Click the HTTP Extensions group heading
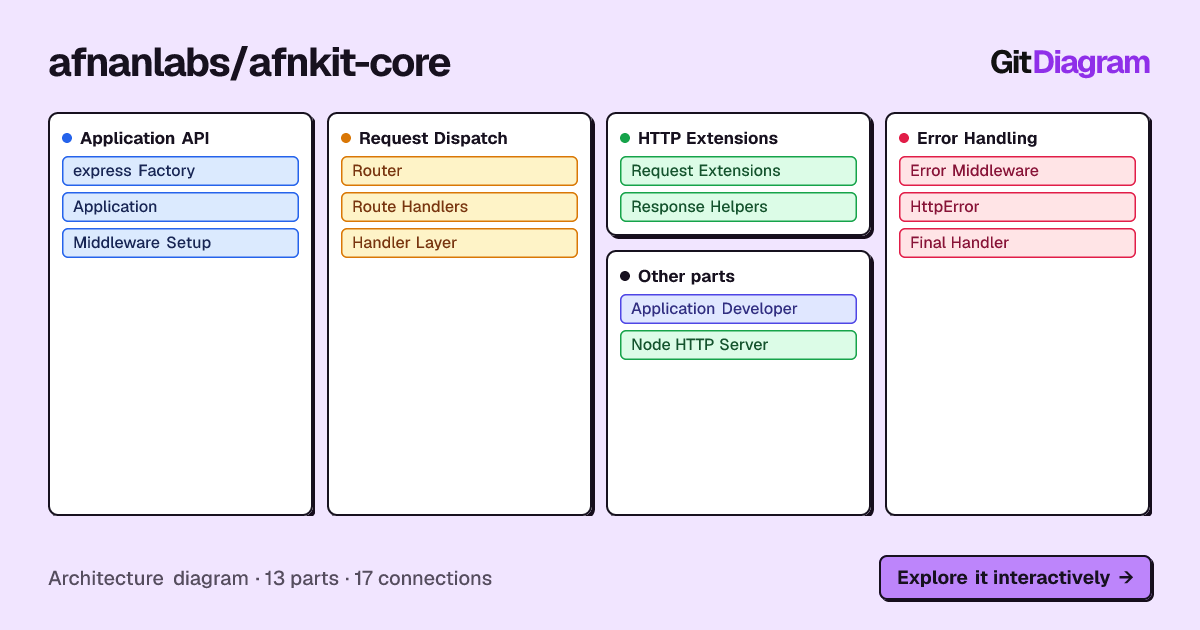The height and width of the screenshot is (630, 1200). click(708, 138)
